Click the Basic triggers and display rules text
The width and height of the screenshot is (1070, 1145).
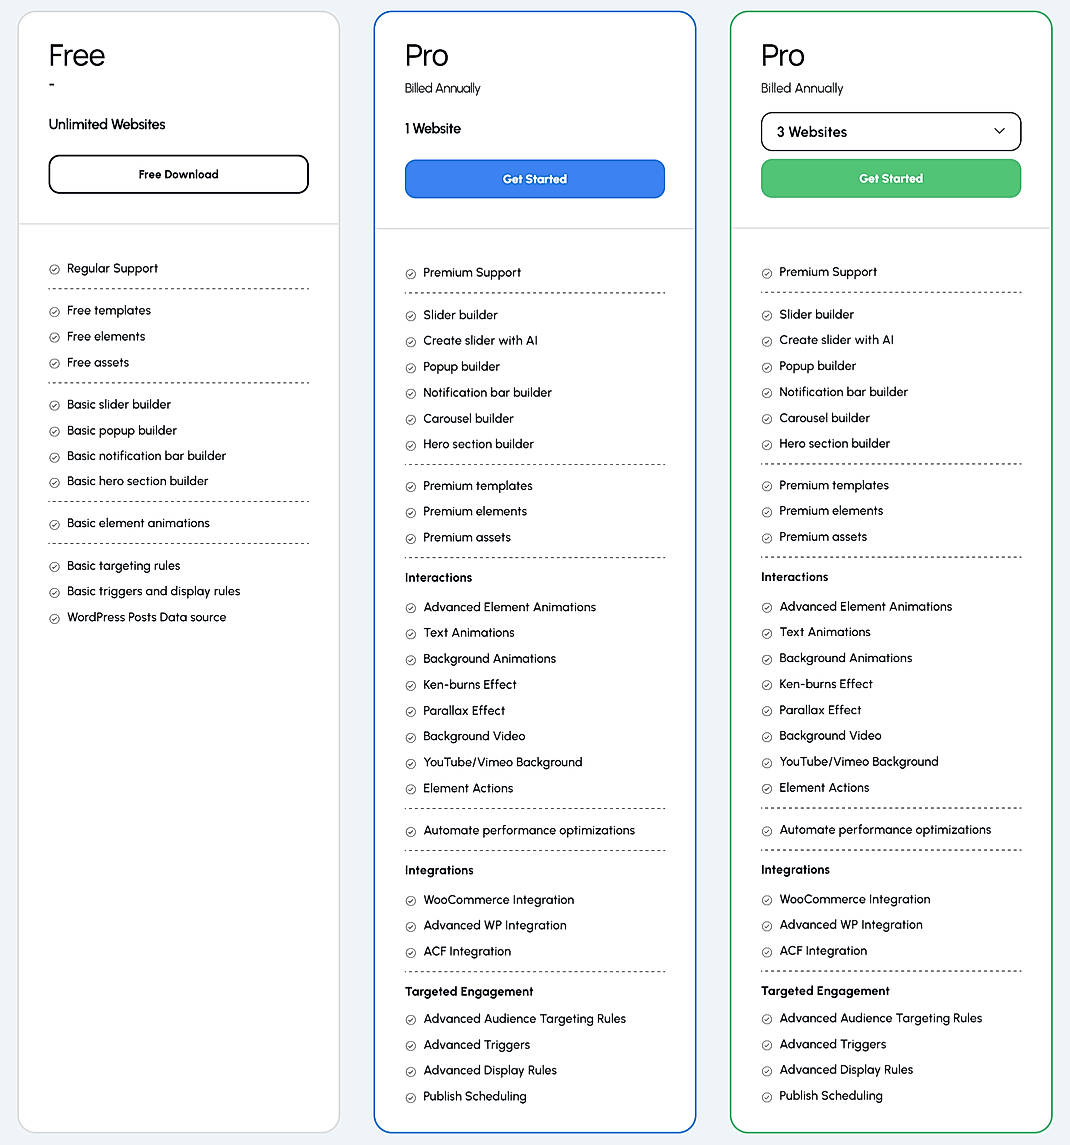click(x=153, y=591)
